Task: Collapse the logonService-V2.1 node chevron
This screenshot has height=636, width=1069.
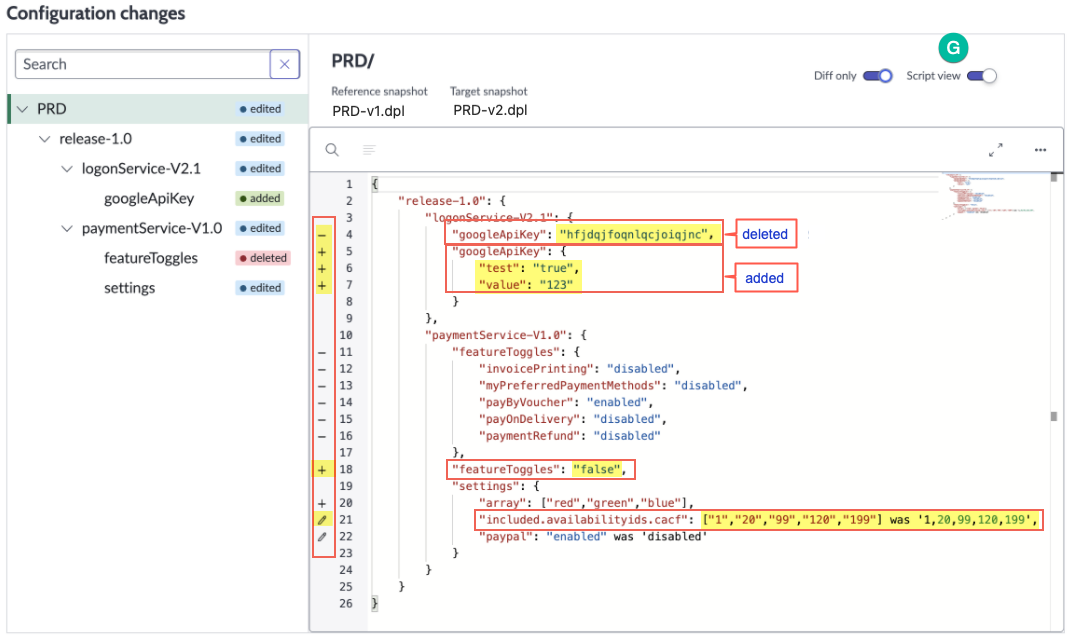Action: tap(67, 169)
